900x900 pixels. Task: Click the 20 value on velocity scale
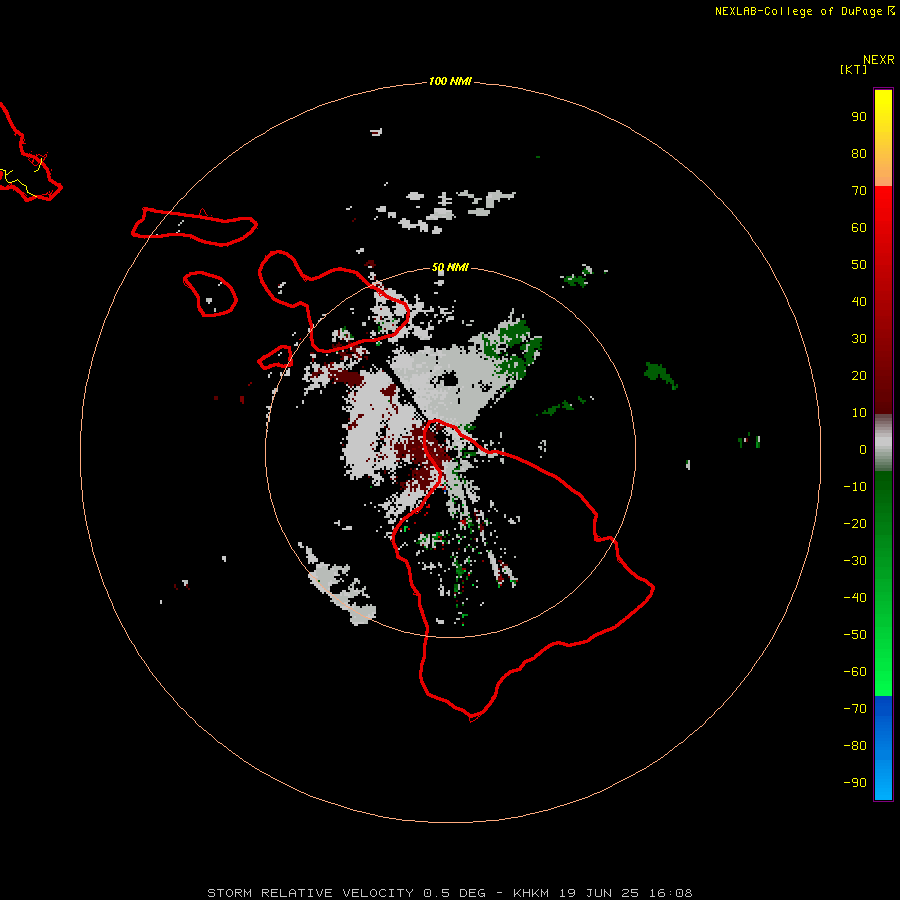(859, 375)
